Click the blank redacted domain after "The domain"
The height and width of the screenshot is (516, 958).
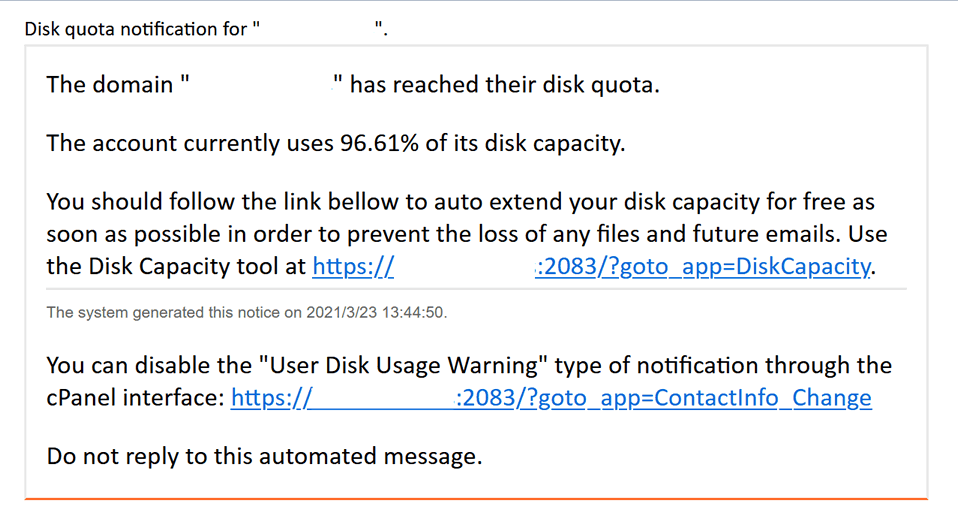click(261, 84)
